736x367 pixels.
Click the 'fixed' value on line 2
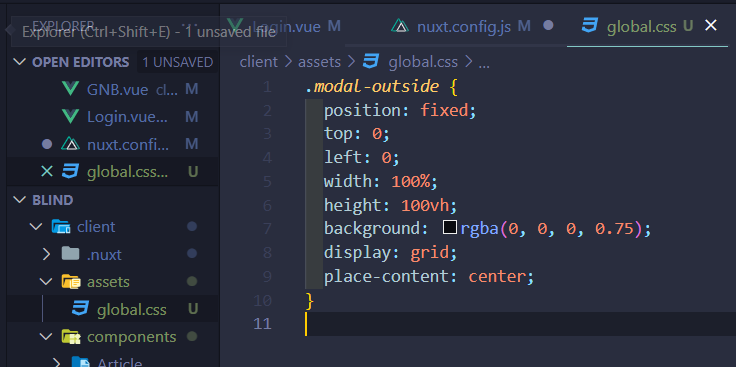click(x=444, y=111)
